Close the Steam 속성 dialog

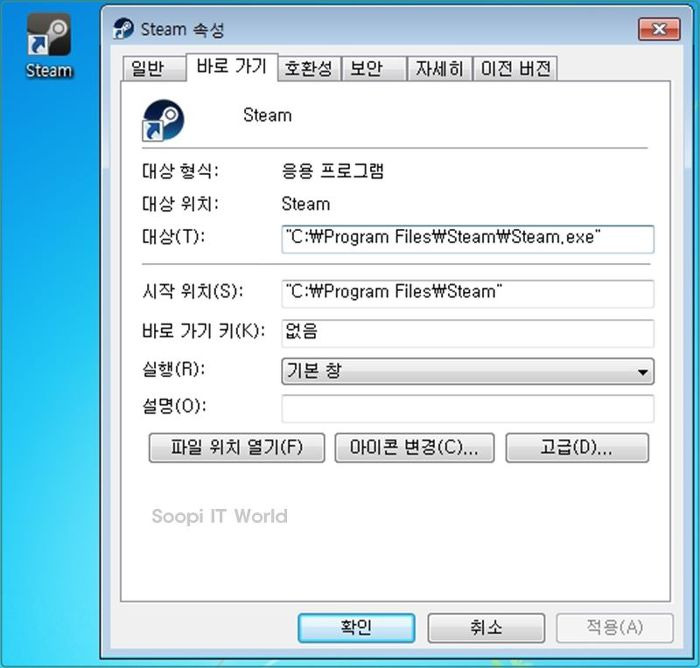(x=659, y=29)
